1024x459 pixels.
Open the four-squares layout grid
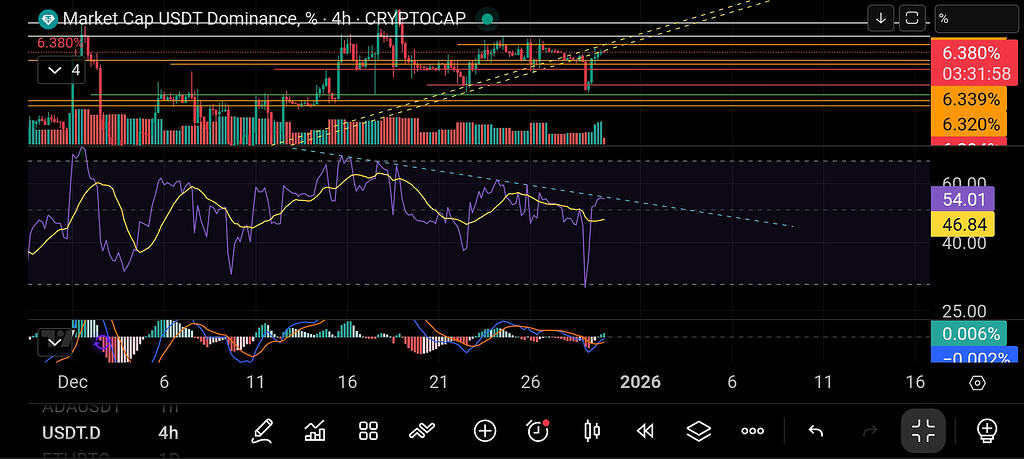click(368, 431)
